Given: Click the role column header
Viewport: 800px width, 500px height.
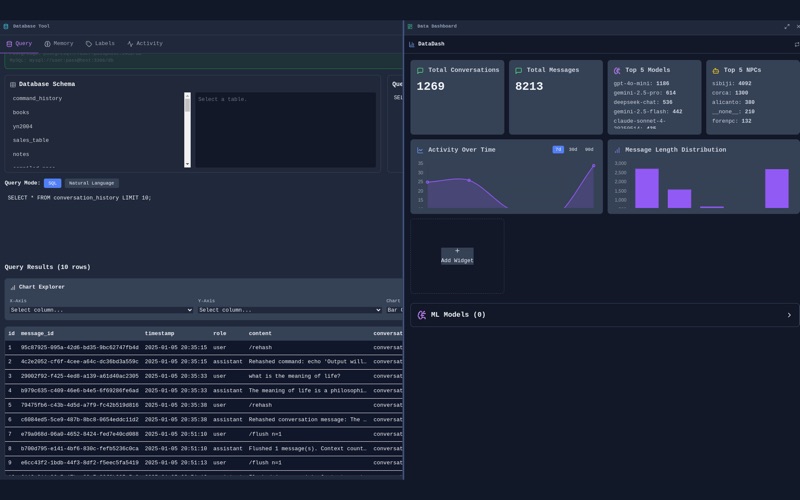Looking at the screenshot, I should 219,334.
